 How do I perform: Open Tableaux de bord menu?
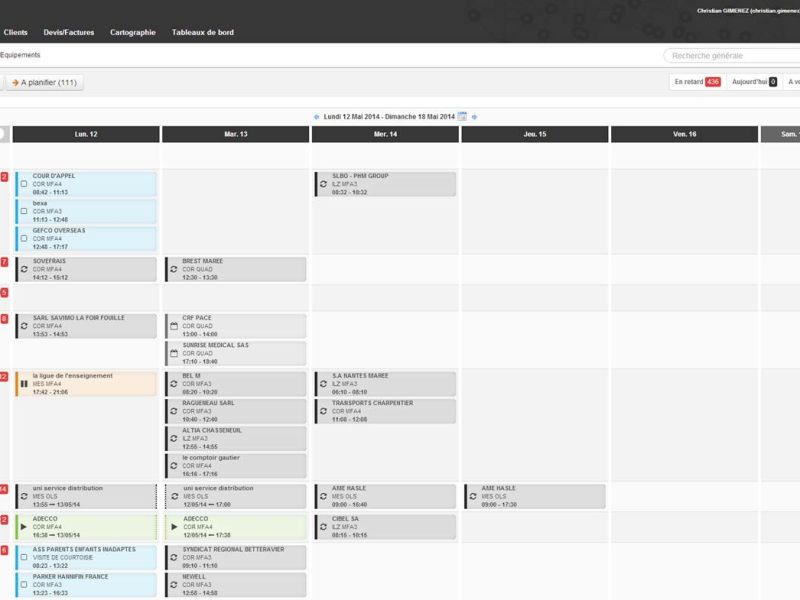(x=203, y=32)
